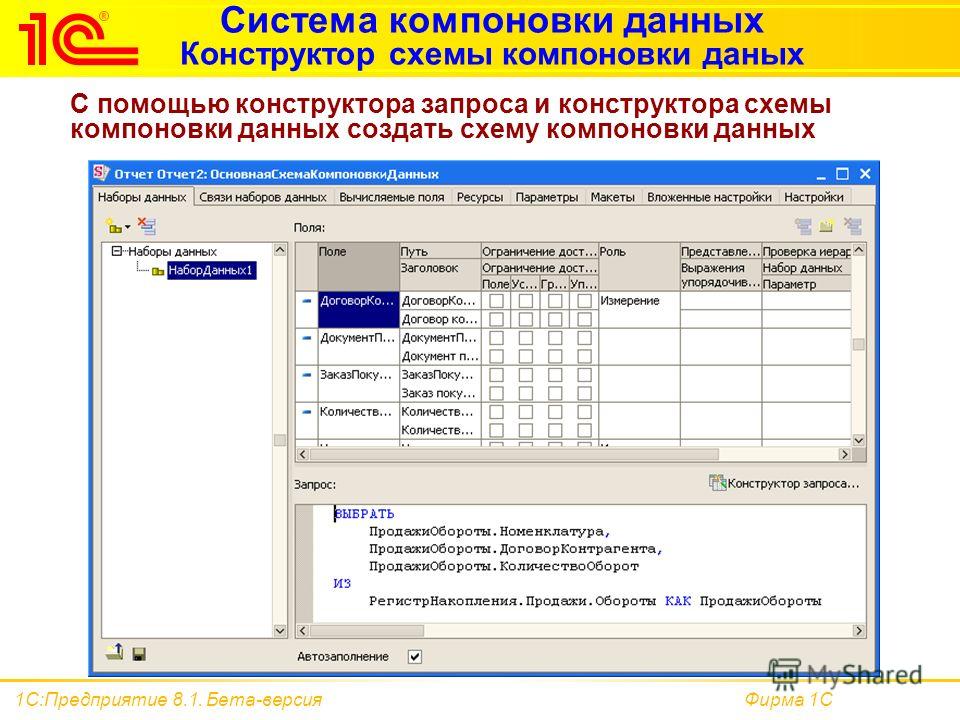Screen dimensions: 960x720
Task: Click the blue row marker beside ДокументП...
Action: pos(307,337)
